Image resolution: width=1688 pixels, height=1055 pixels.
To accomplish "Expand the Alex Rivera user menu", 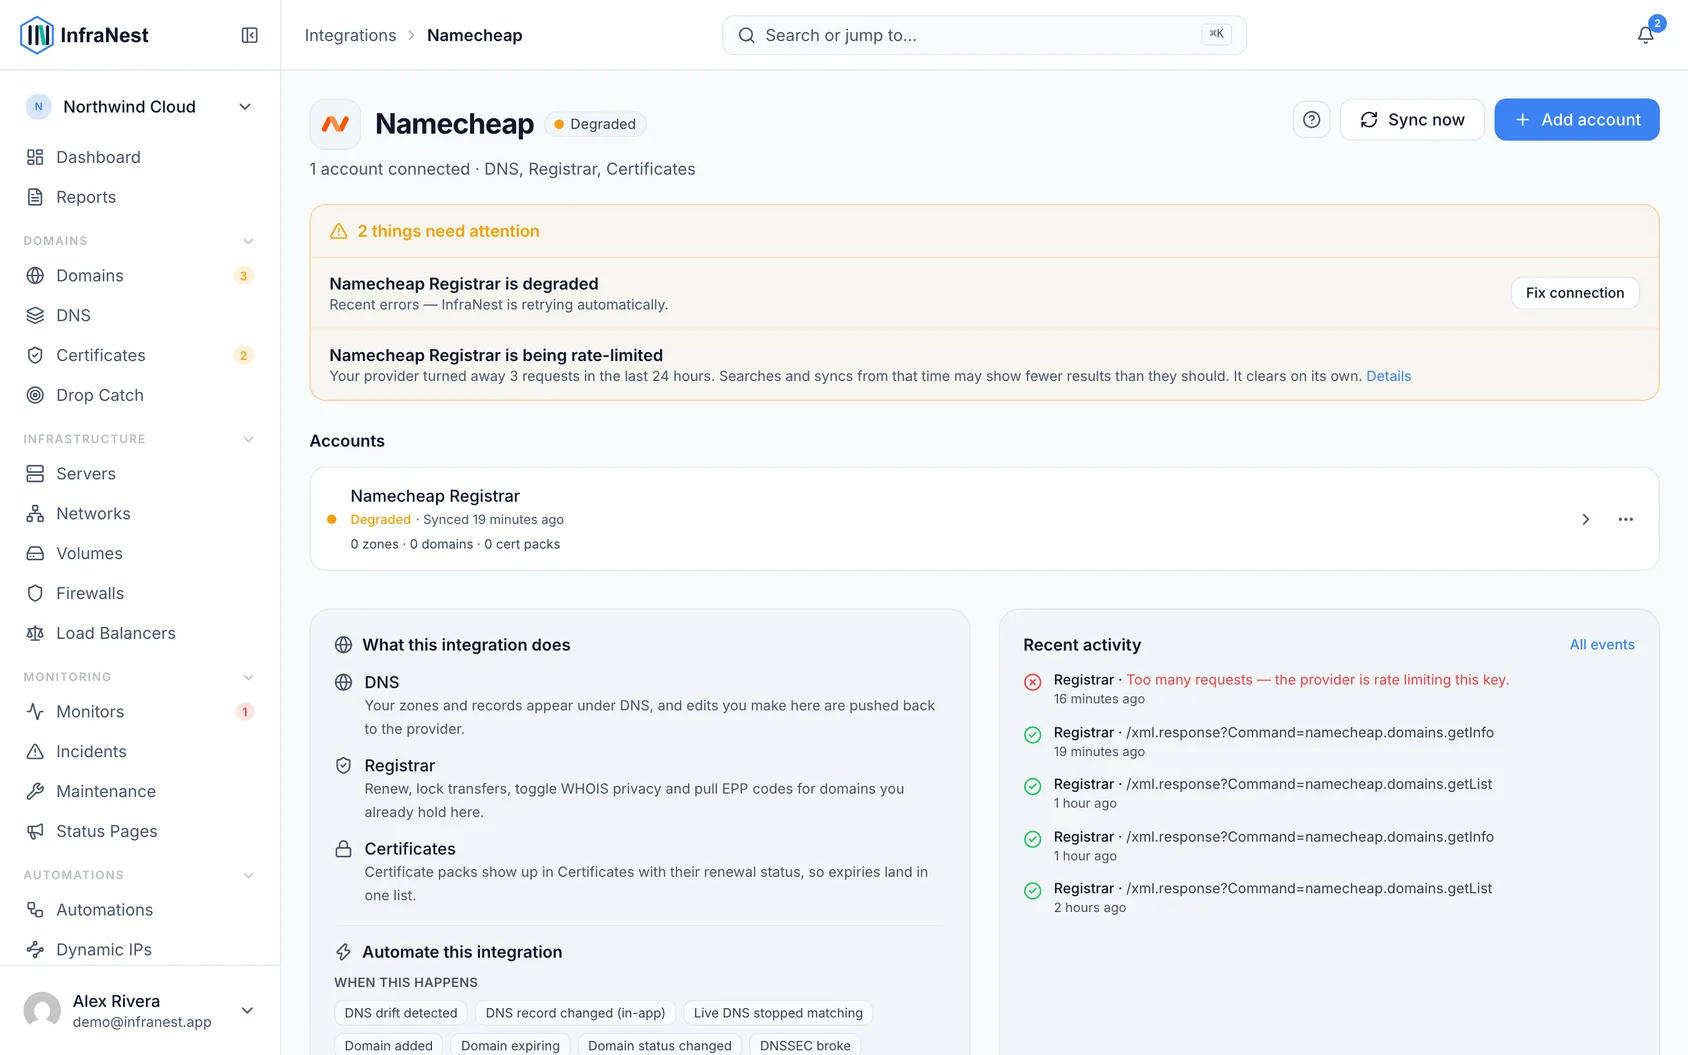I will 247,1010.
